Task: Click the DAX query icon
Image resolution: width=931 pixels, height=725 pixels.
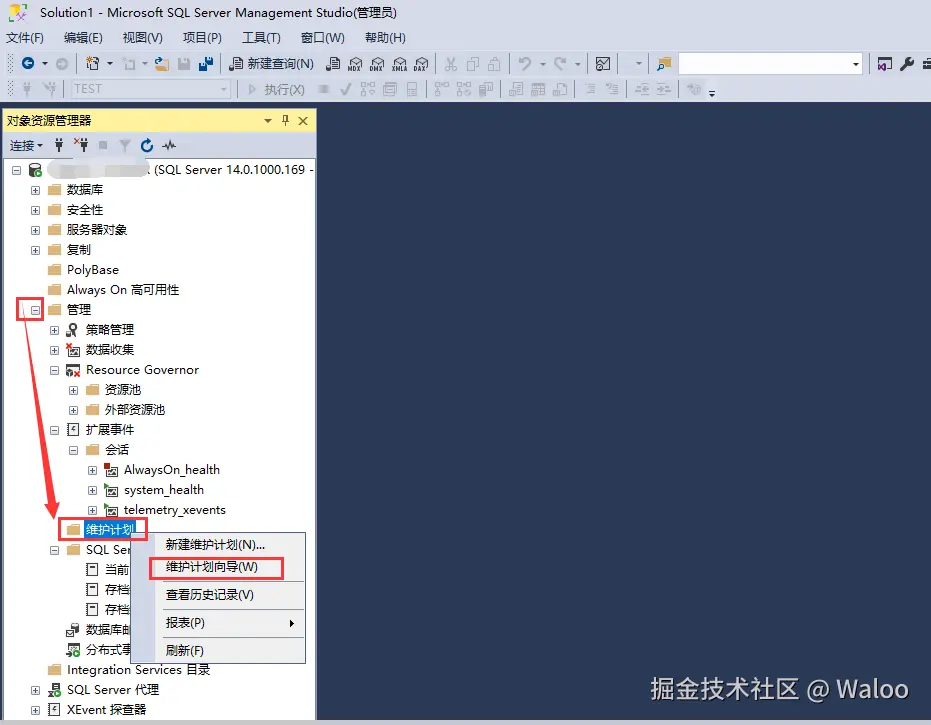Action: click(x=421, y=64)
